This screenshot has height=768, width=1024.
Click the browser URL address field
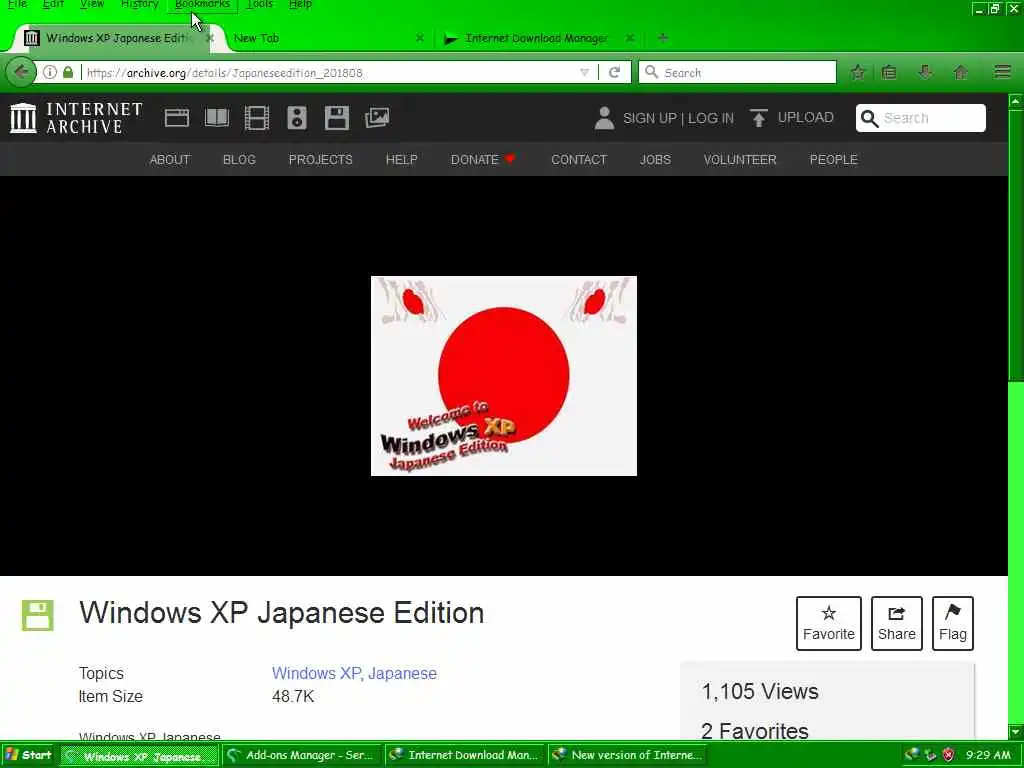coord(330,72)
